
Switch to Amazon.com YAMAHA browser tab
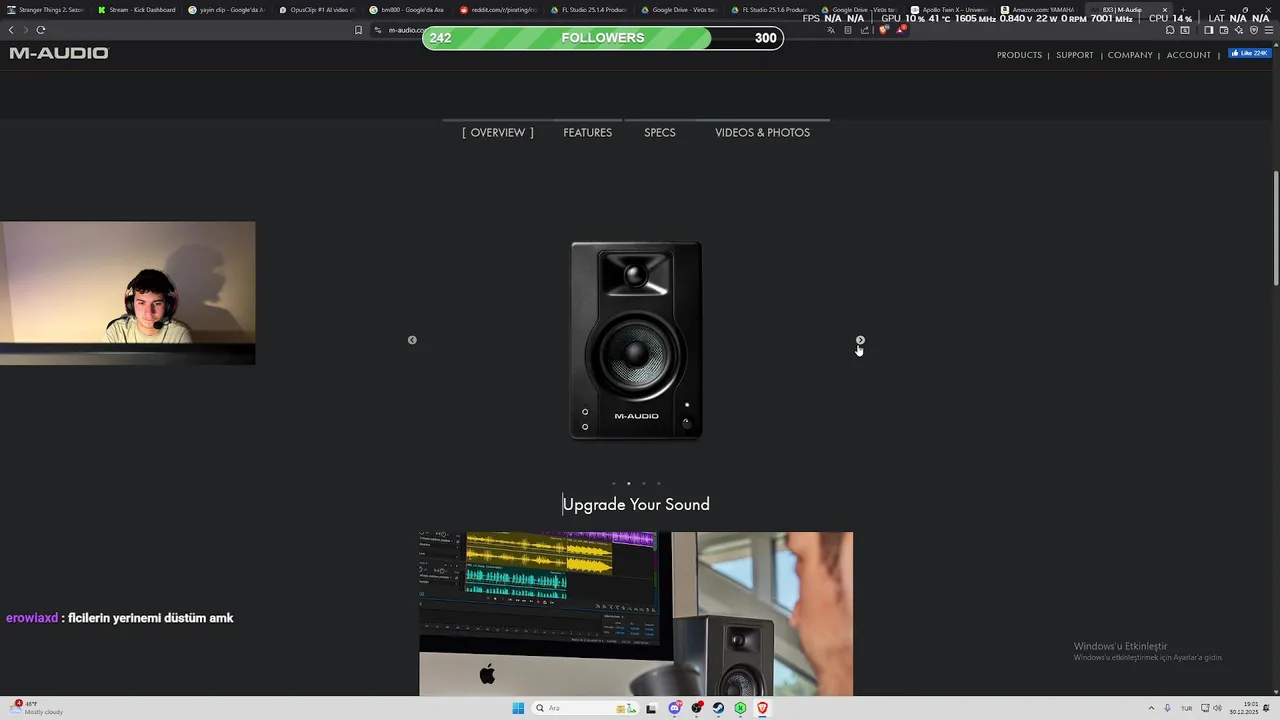(1040, 10)
